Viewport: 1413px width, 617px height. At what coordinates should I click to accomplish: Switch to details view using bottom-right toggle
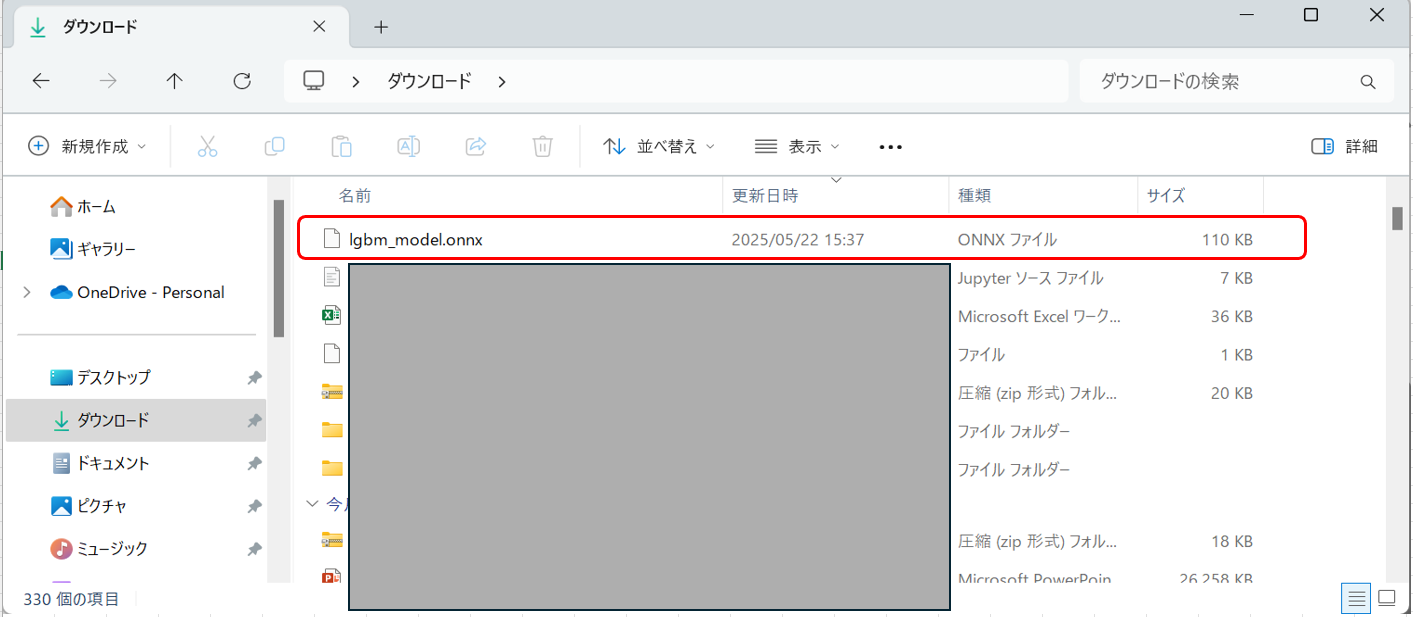click(x=1355, y=597)
